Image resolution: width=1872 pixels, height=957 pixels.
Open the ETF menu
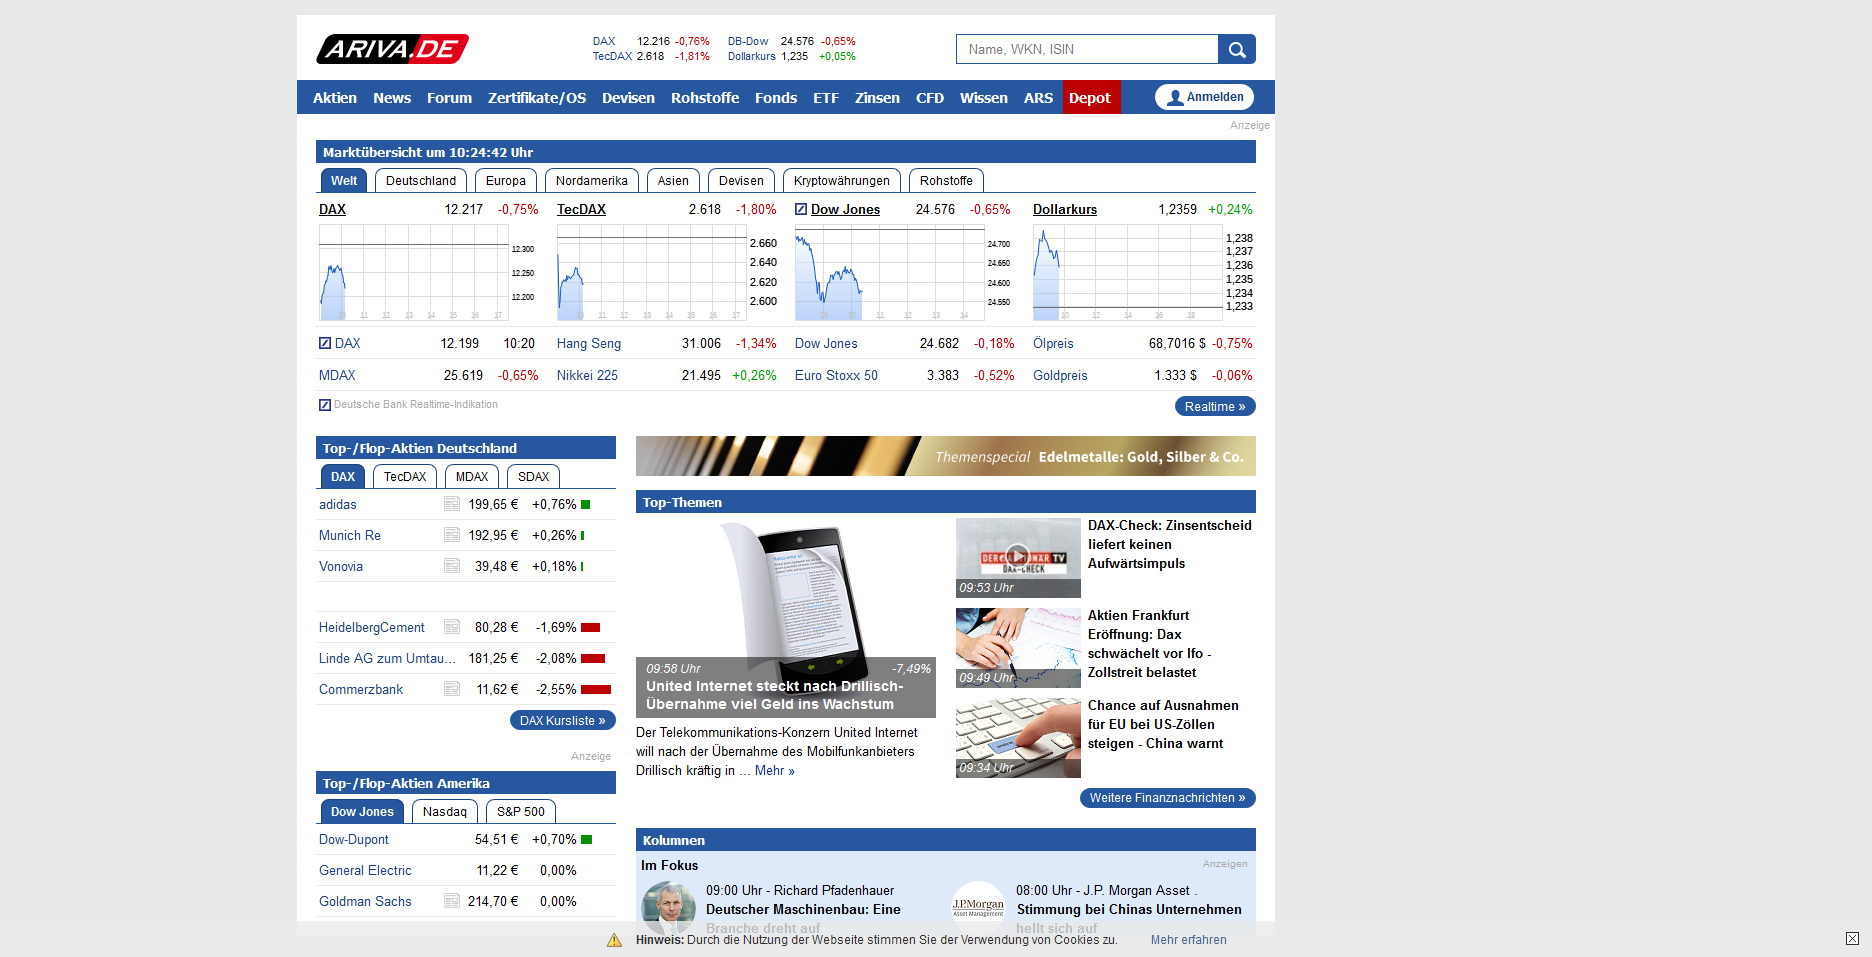[x=826, y=97]
